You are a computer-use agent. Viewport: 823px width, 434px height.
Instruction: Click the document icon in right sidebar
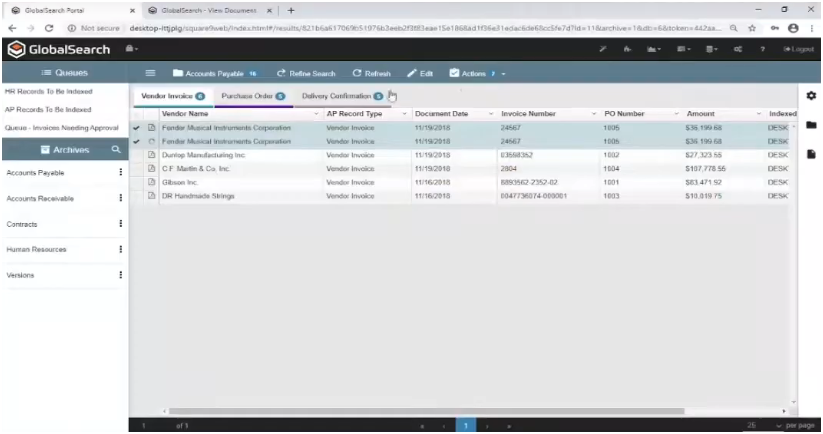(811, 154)
